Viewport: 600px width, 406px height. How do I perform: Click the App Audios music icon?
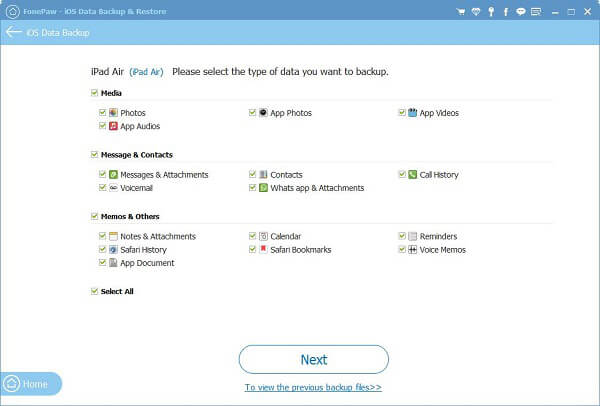[x=113, y=126]
